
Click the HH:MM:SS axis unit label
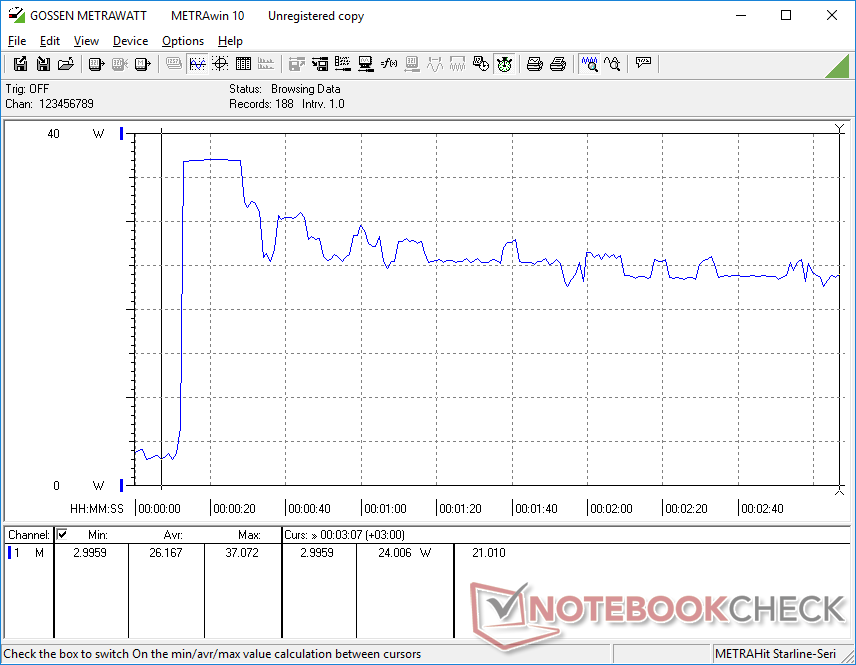97,509
